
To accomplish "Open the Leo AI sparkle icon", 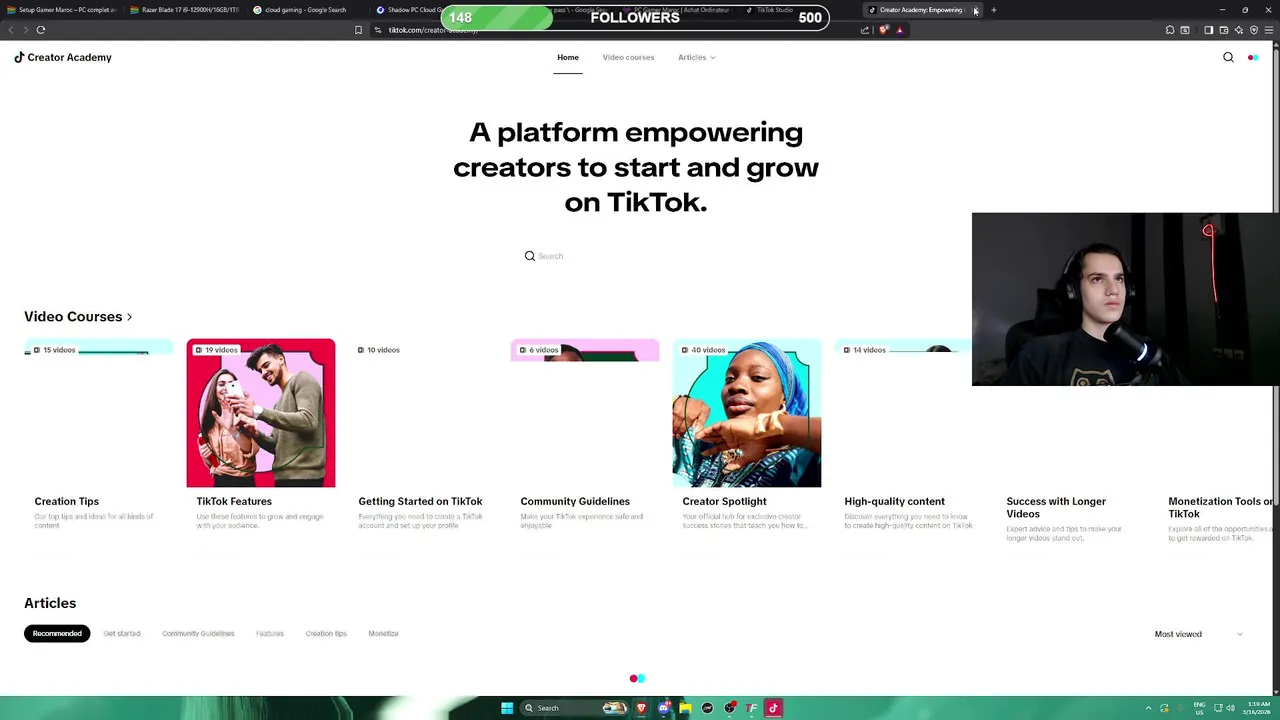I will tap(1238, 30).
